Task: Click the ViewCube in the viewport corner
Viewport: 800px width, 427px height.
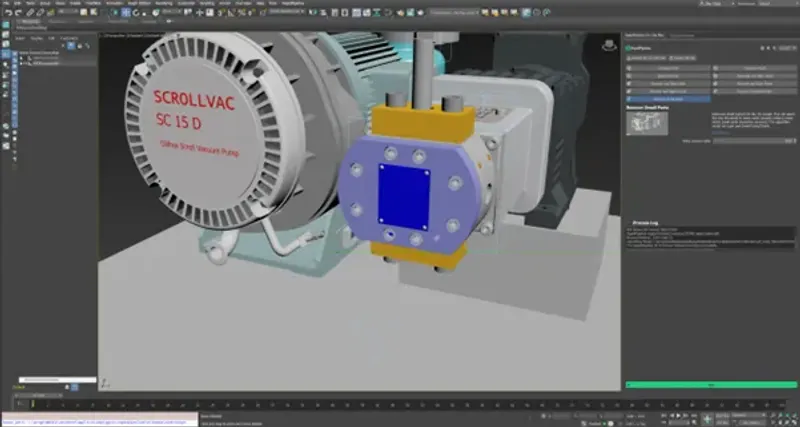Action: tap(609, 45)
